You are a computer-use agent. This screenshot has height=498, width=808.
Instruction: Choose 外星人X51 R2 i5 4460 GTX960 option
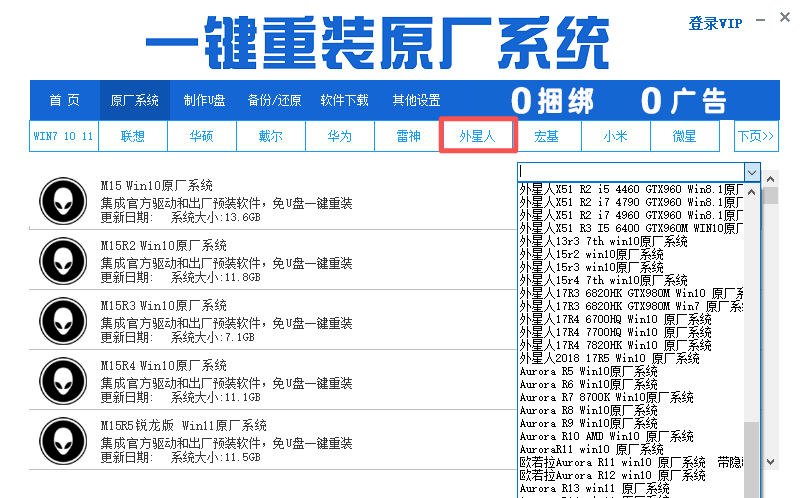(631, 189)
